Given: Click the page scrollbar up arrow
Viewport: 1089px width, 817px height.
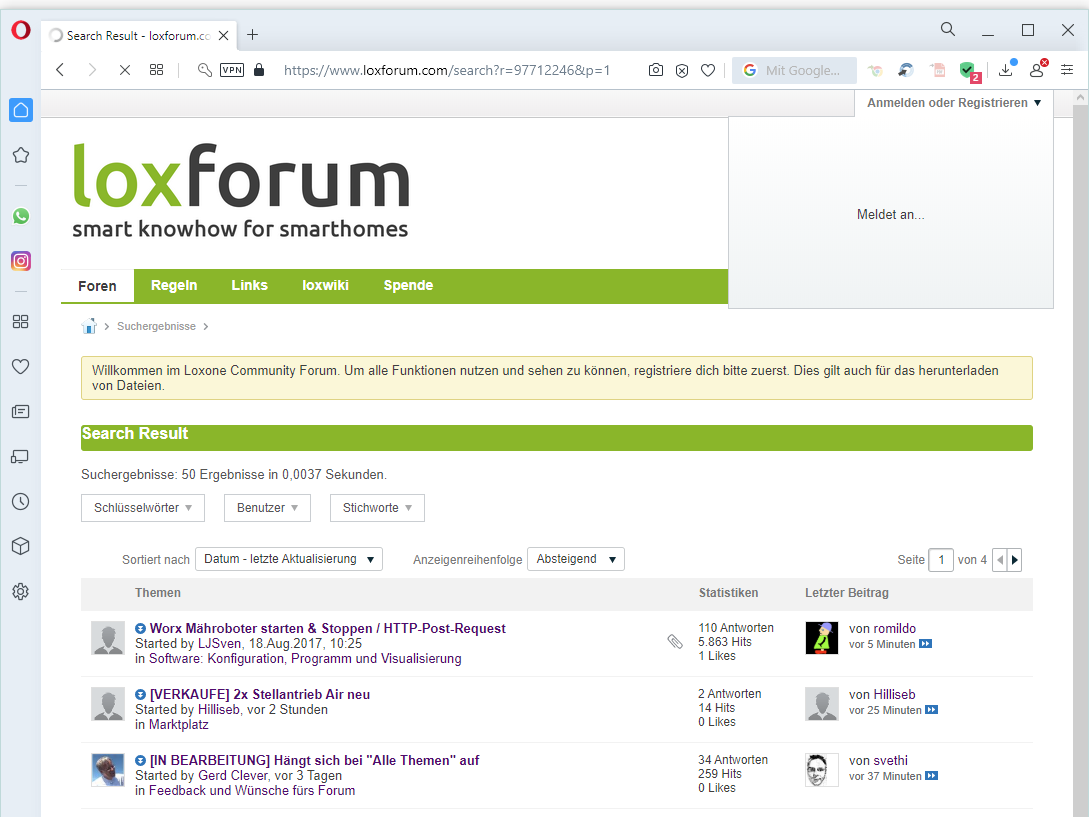Looking at the screenshot, I should (1080, 98).
